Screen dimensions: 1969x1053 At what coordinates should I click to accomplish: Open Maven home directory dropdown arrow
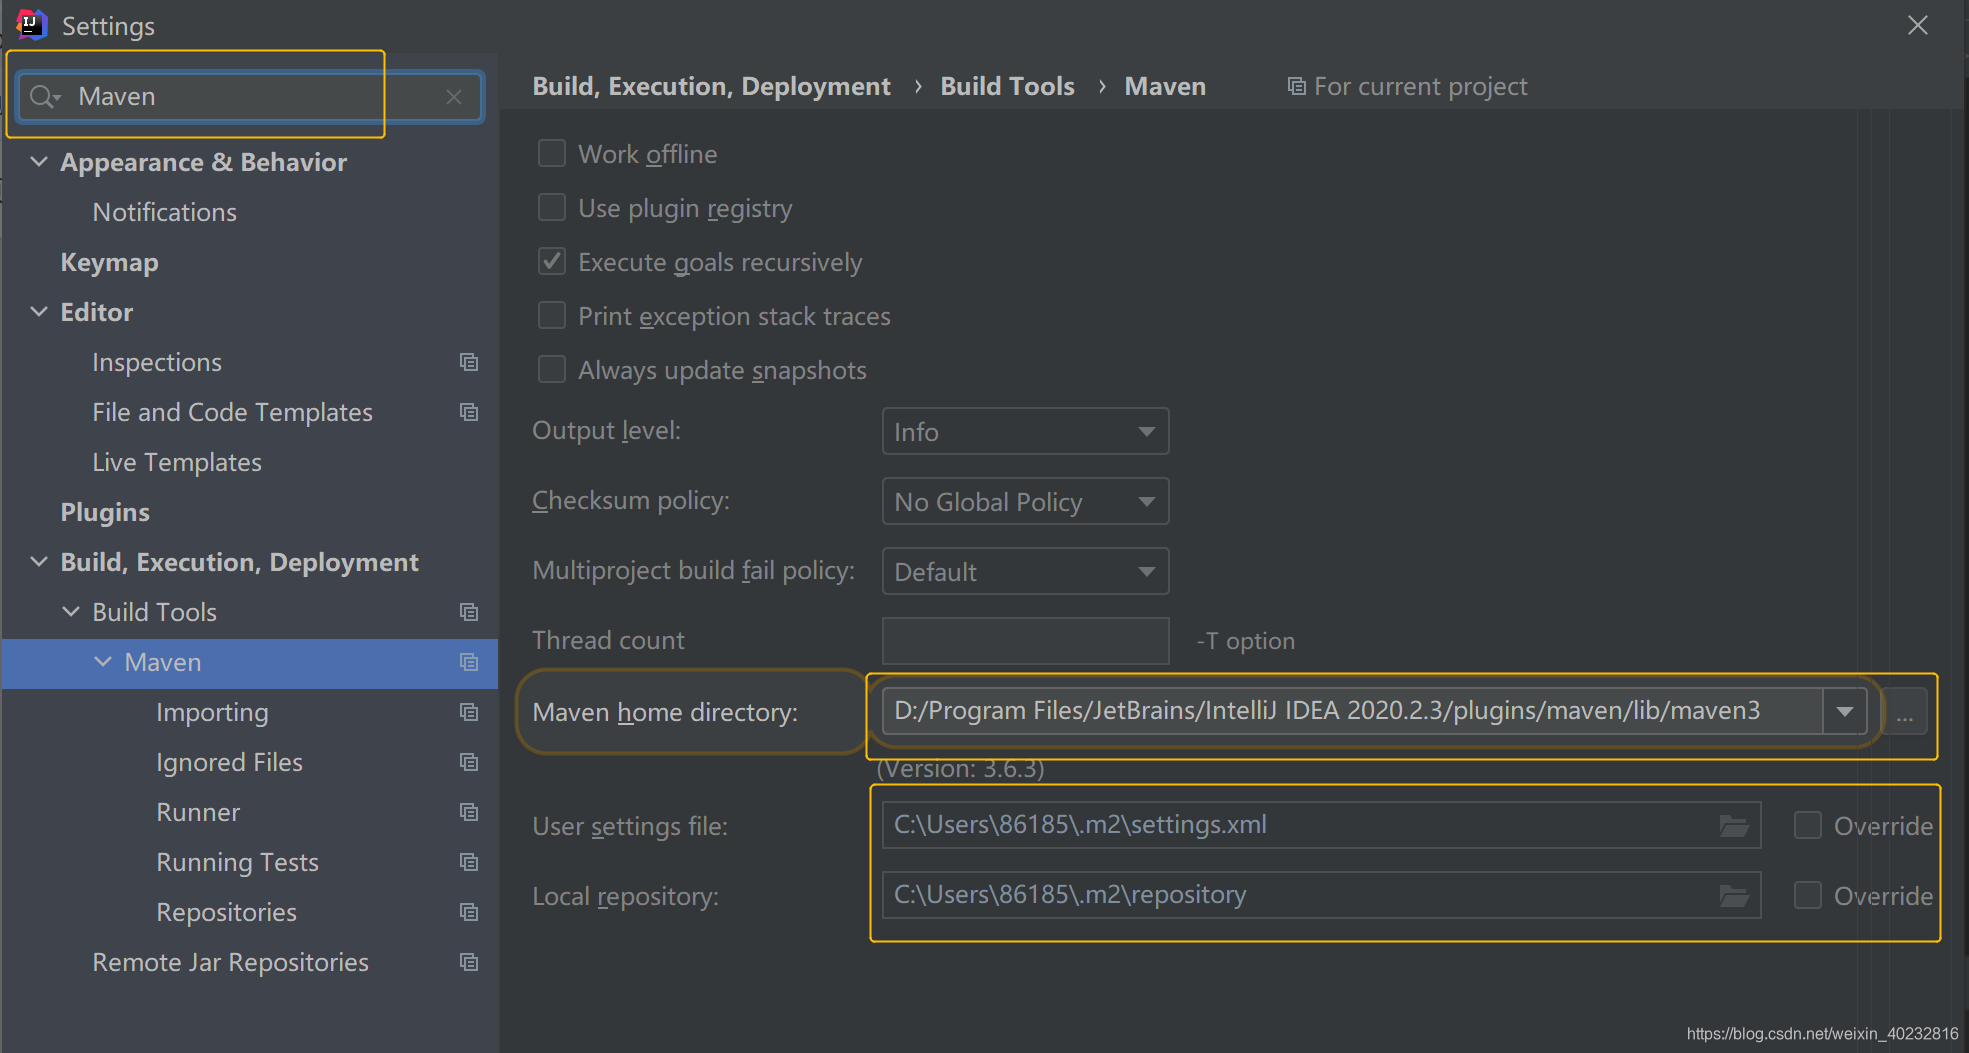1845,711
